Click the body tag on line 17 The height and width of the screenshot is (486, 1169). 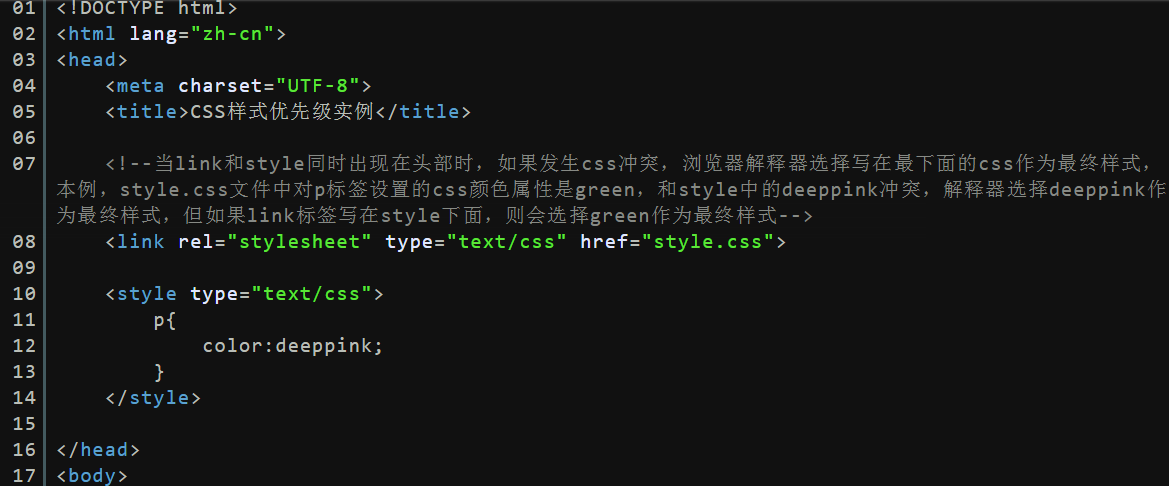[x=92, y=476]
